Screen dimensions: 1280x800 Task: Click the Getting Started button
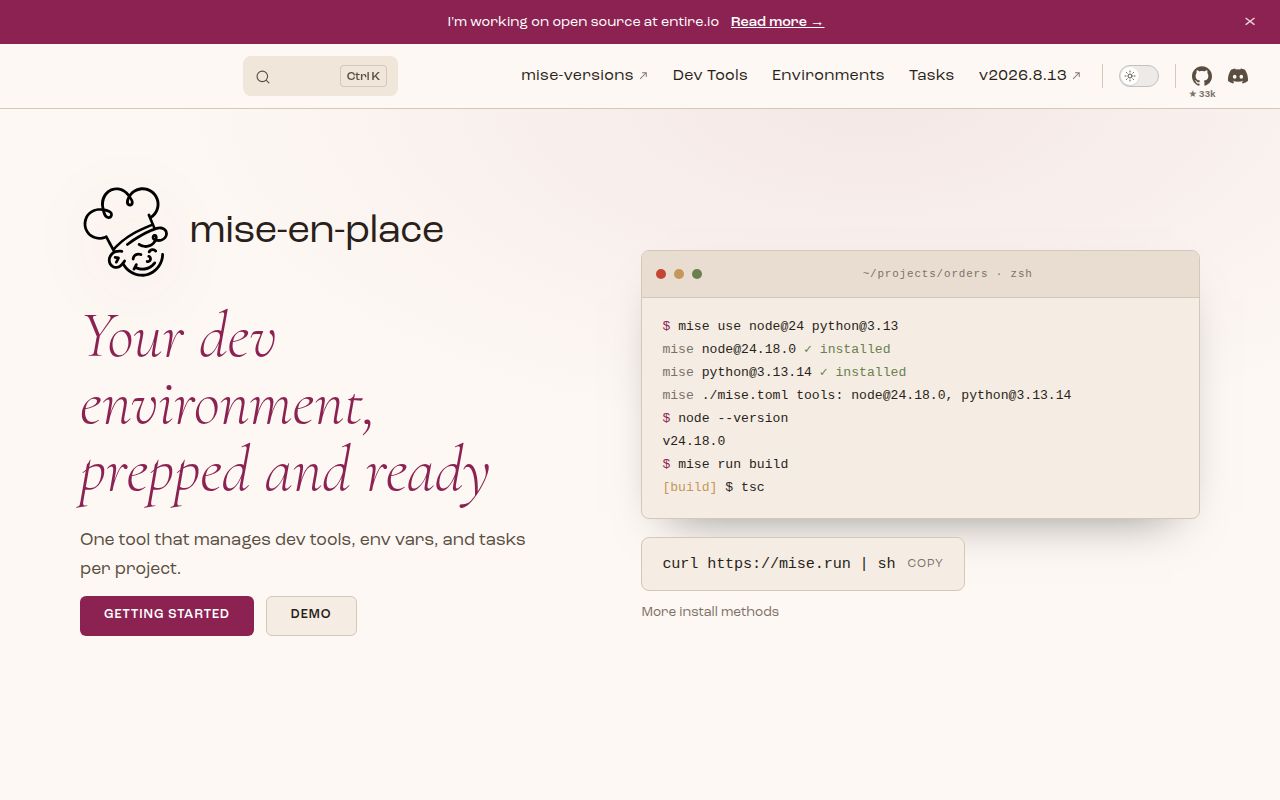(x=167, y=615)
